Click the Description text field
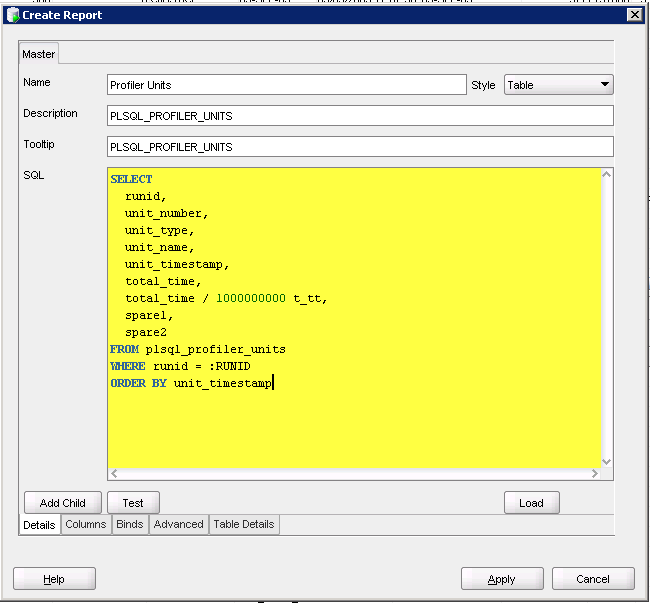This screenshot has width=650, height=603. click(359, 116)
